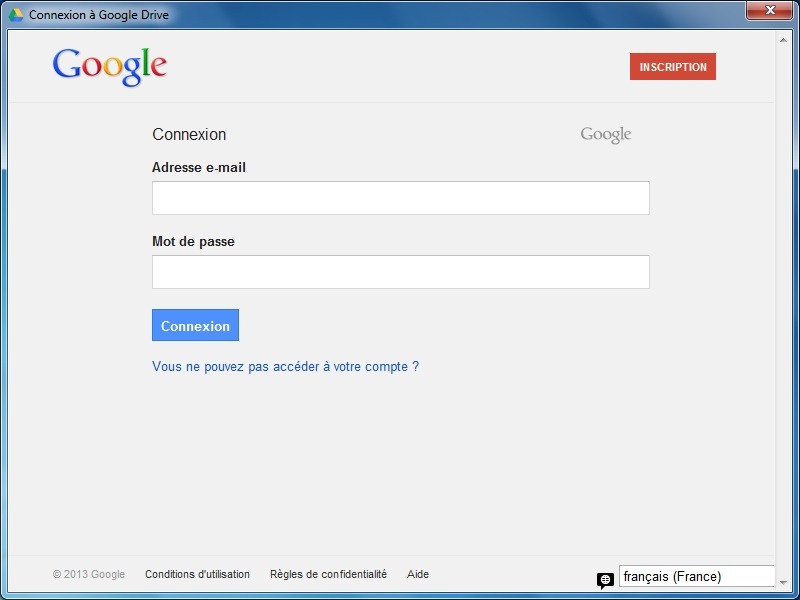Open the Conditions d'utilisation link

coord(197,575)
